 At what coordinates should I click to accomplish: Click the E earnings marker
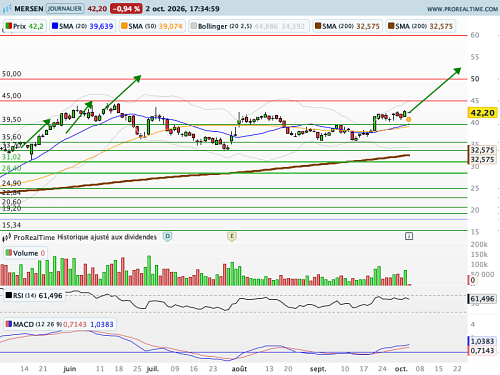(x=232, y=237)
